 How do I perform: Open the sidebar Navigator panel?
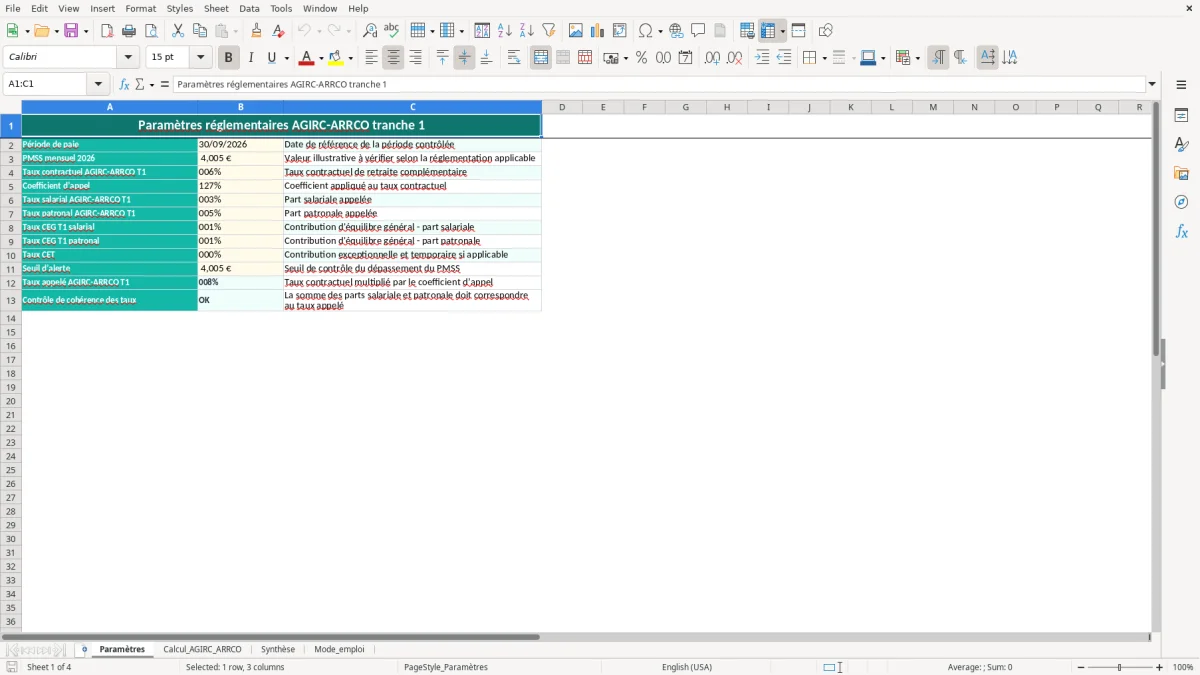(1181, 202)
